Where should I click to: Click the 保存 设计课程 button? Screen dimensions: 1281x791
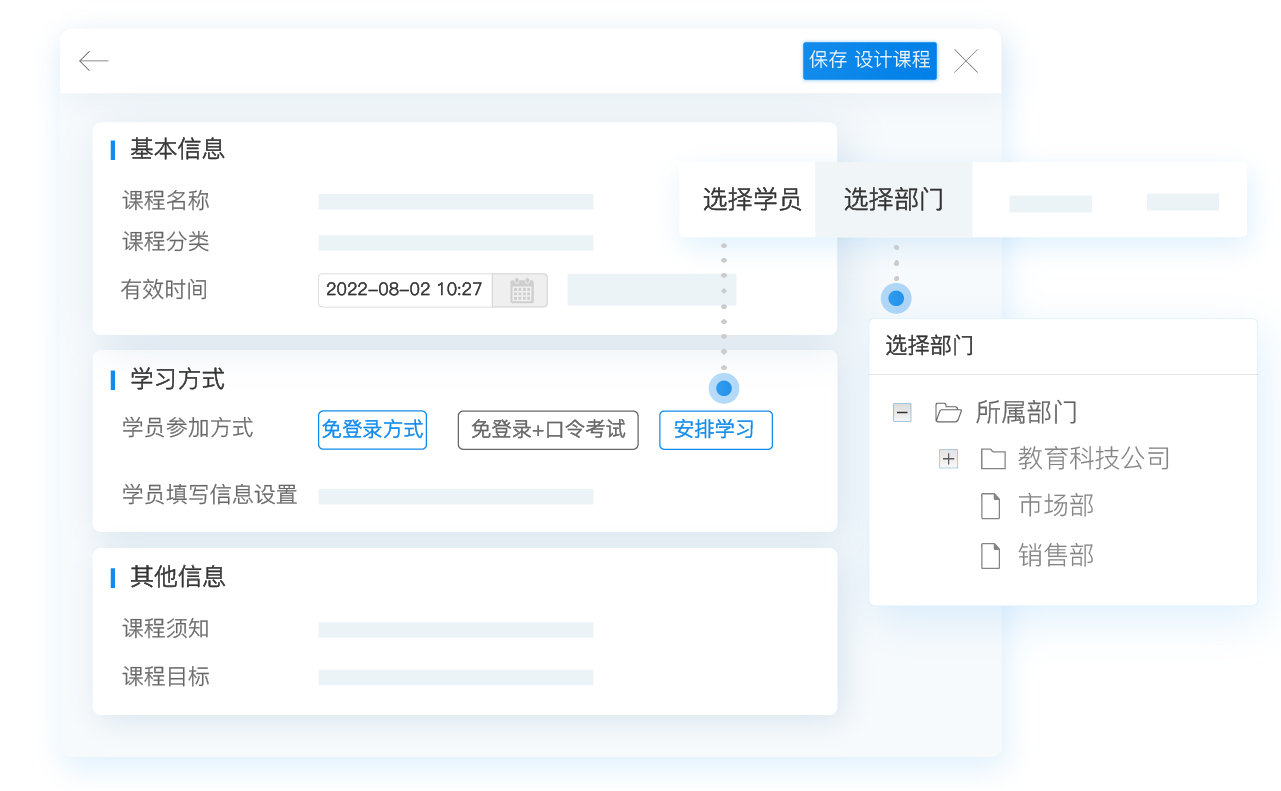[x=869, y=60]
